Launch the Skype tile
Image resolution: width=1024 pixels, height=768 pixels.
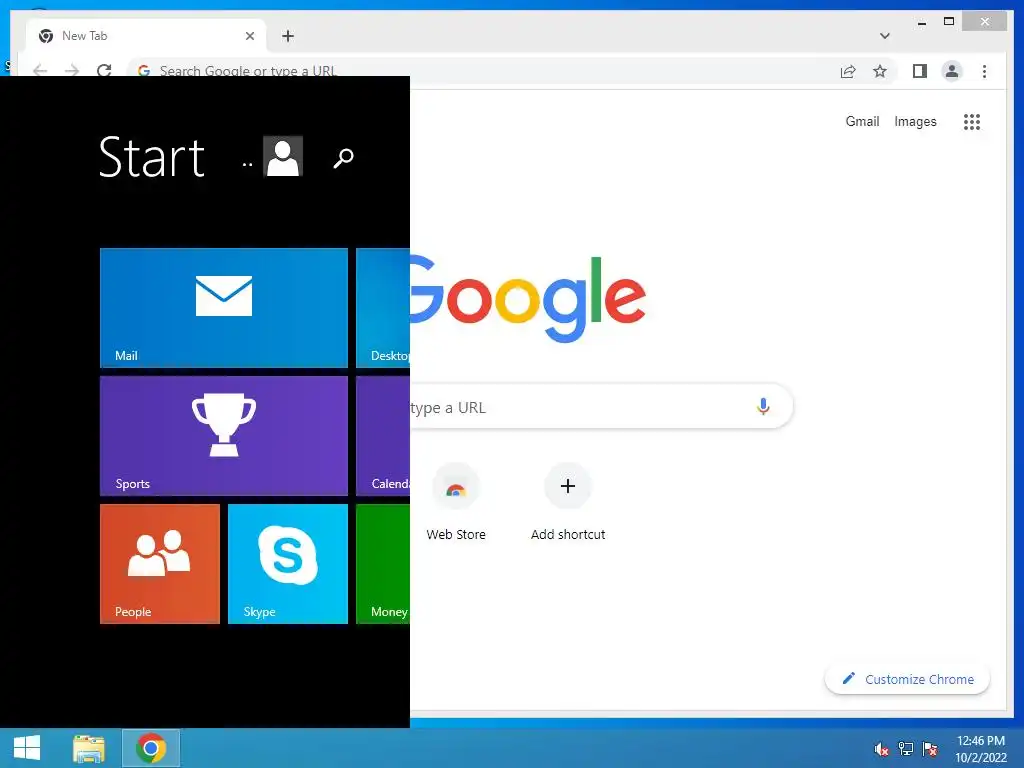coord(287,564)
